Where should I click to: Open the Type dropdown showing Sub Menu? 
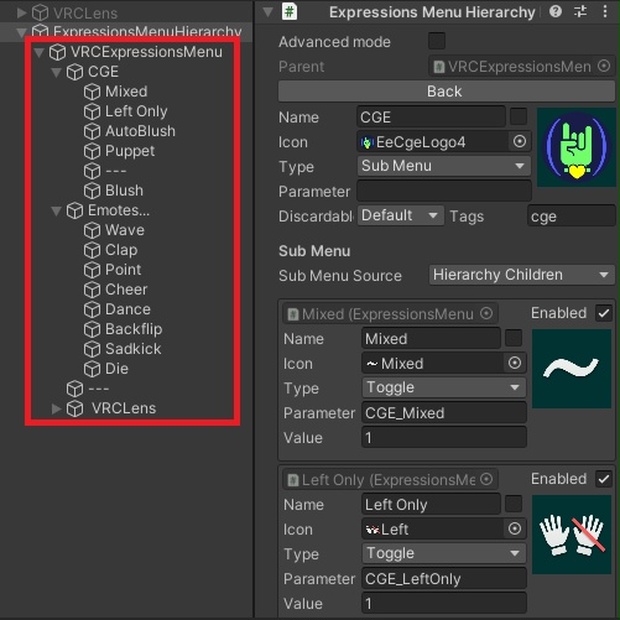pyautogui.click(x=443, y=166)
